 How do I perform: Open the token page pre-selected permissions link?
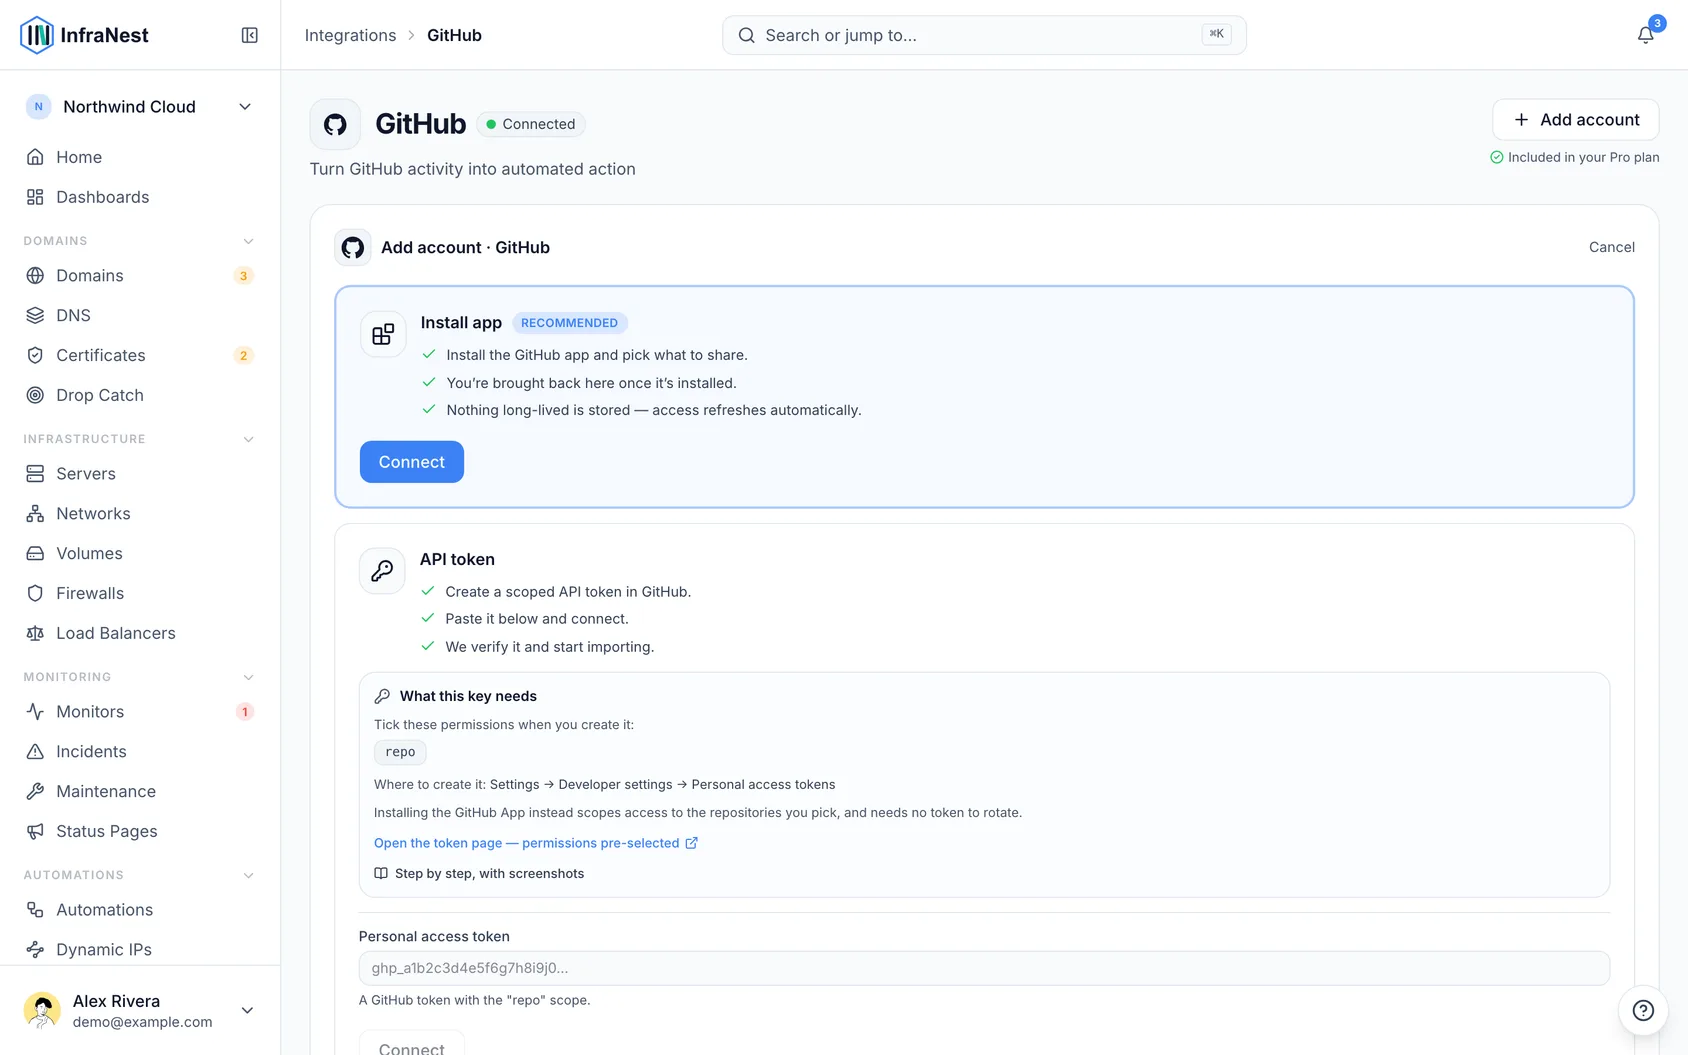[x=536, y=843]
